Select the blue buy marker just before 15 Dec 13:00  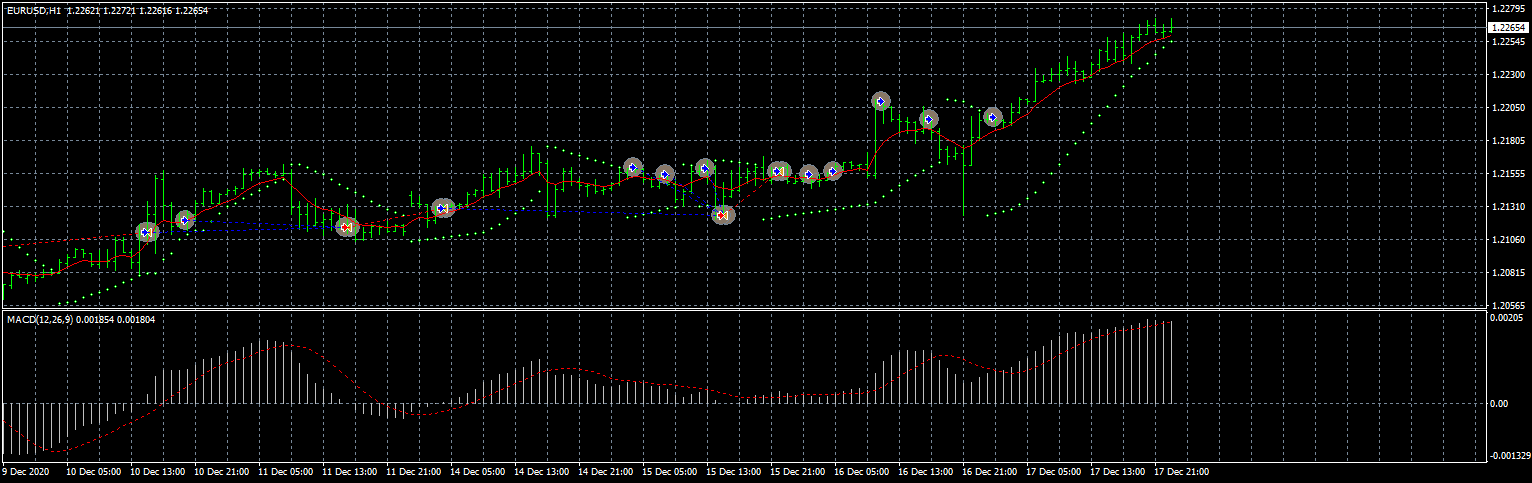(x=704, y=168)
